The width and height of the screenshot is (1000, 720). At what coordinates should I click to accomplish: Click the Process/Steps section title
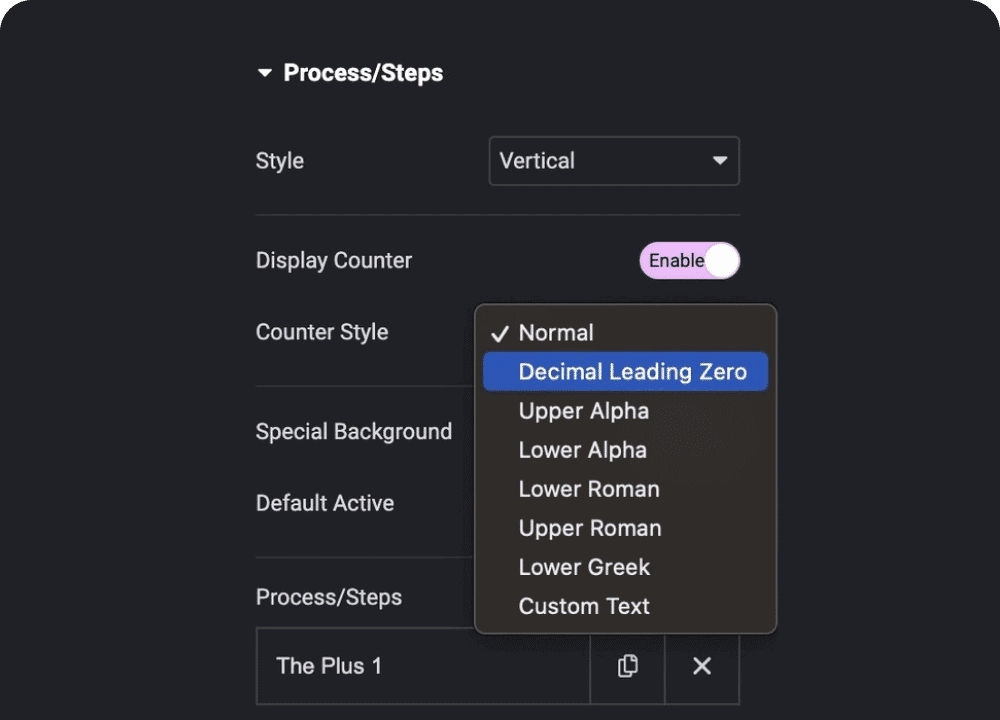tap(363, 73)
